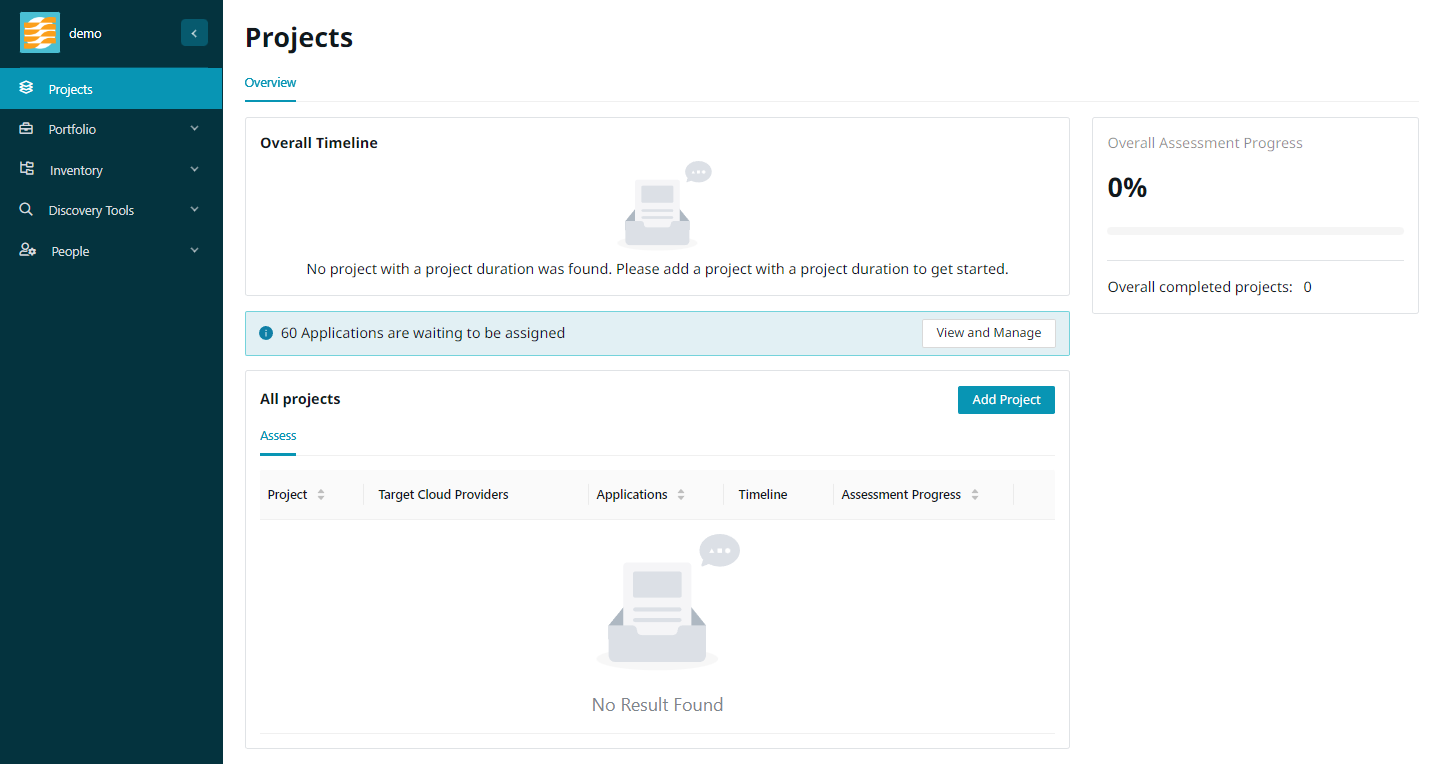Click the People user-settings icon
The image size is (1439, 764).
pyautogui.click(x=28, y=251)
